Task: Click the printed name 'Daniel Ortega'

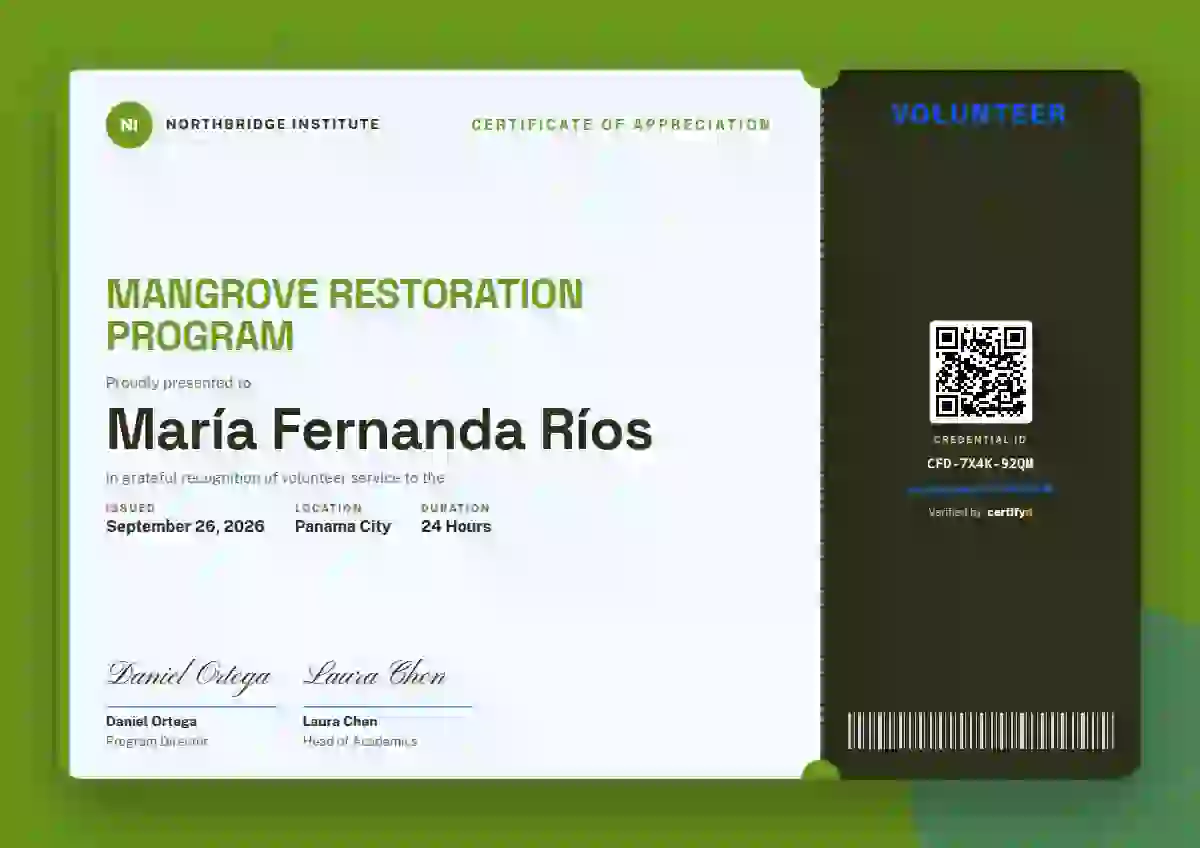Action: (x=151, y=721)
